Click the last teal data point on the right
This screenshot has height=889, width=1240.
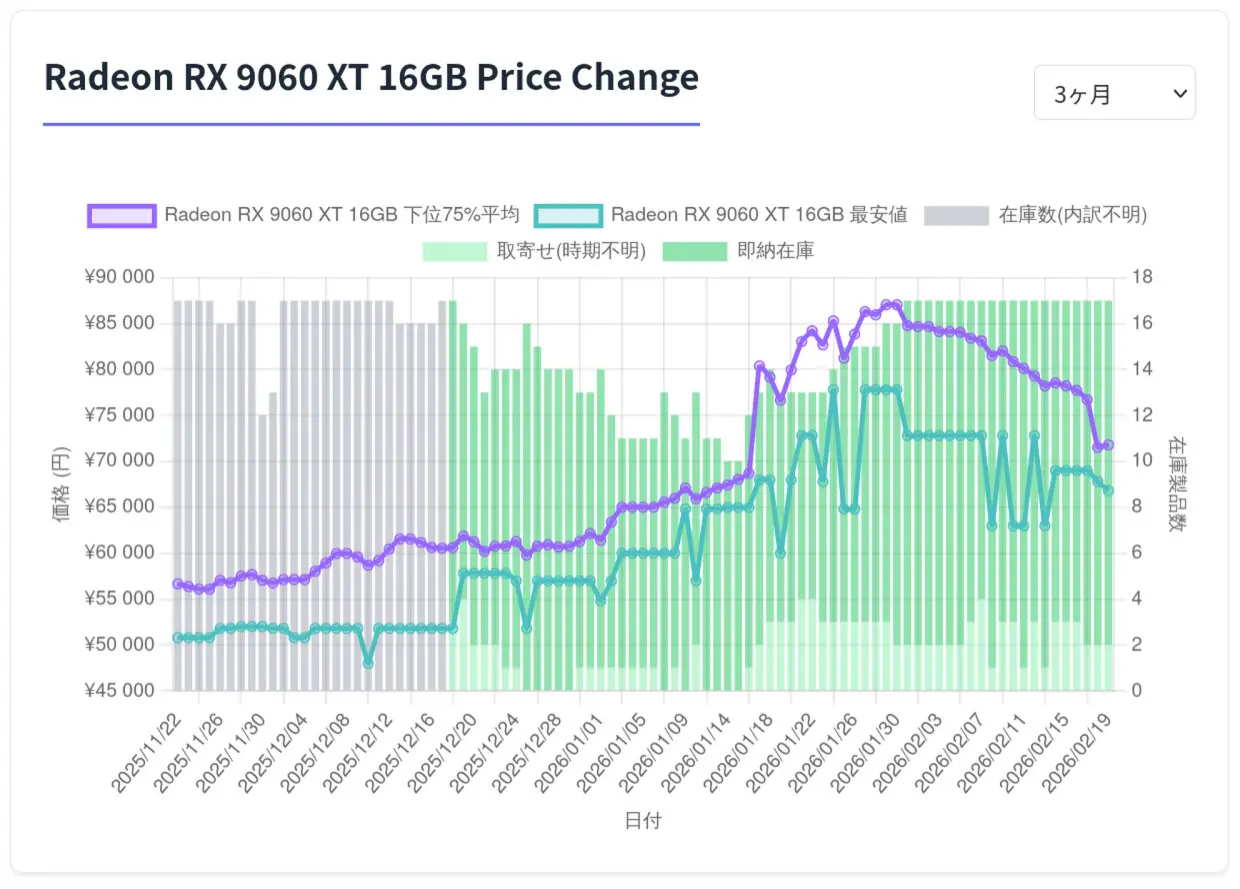click(1108, 490)
